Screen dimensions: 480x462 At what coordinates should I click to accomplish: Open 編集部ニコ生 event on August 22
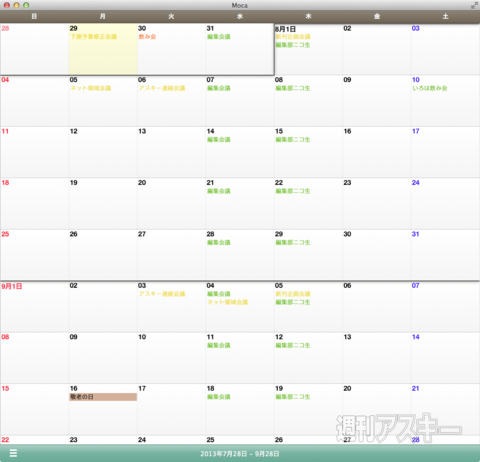coord(293,191)
